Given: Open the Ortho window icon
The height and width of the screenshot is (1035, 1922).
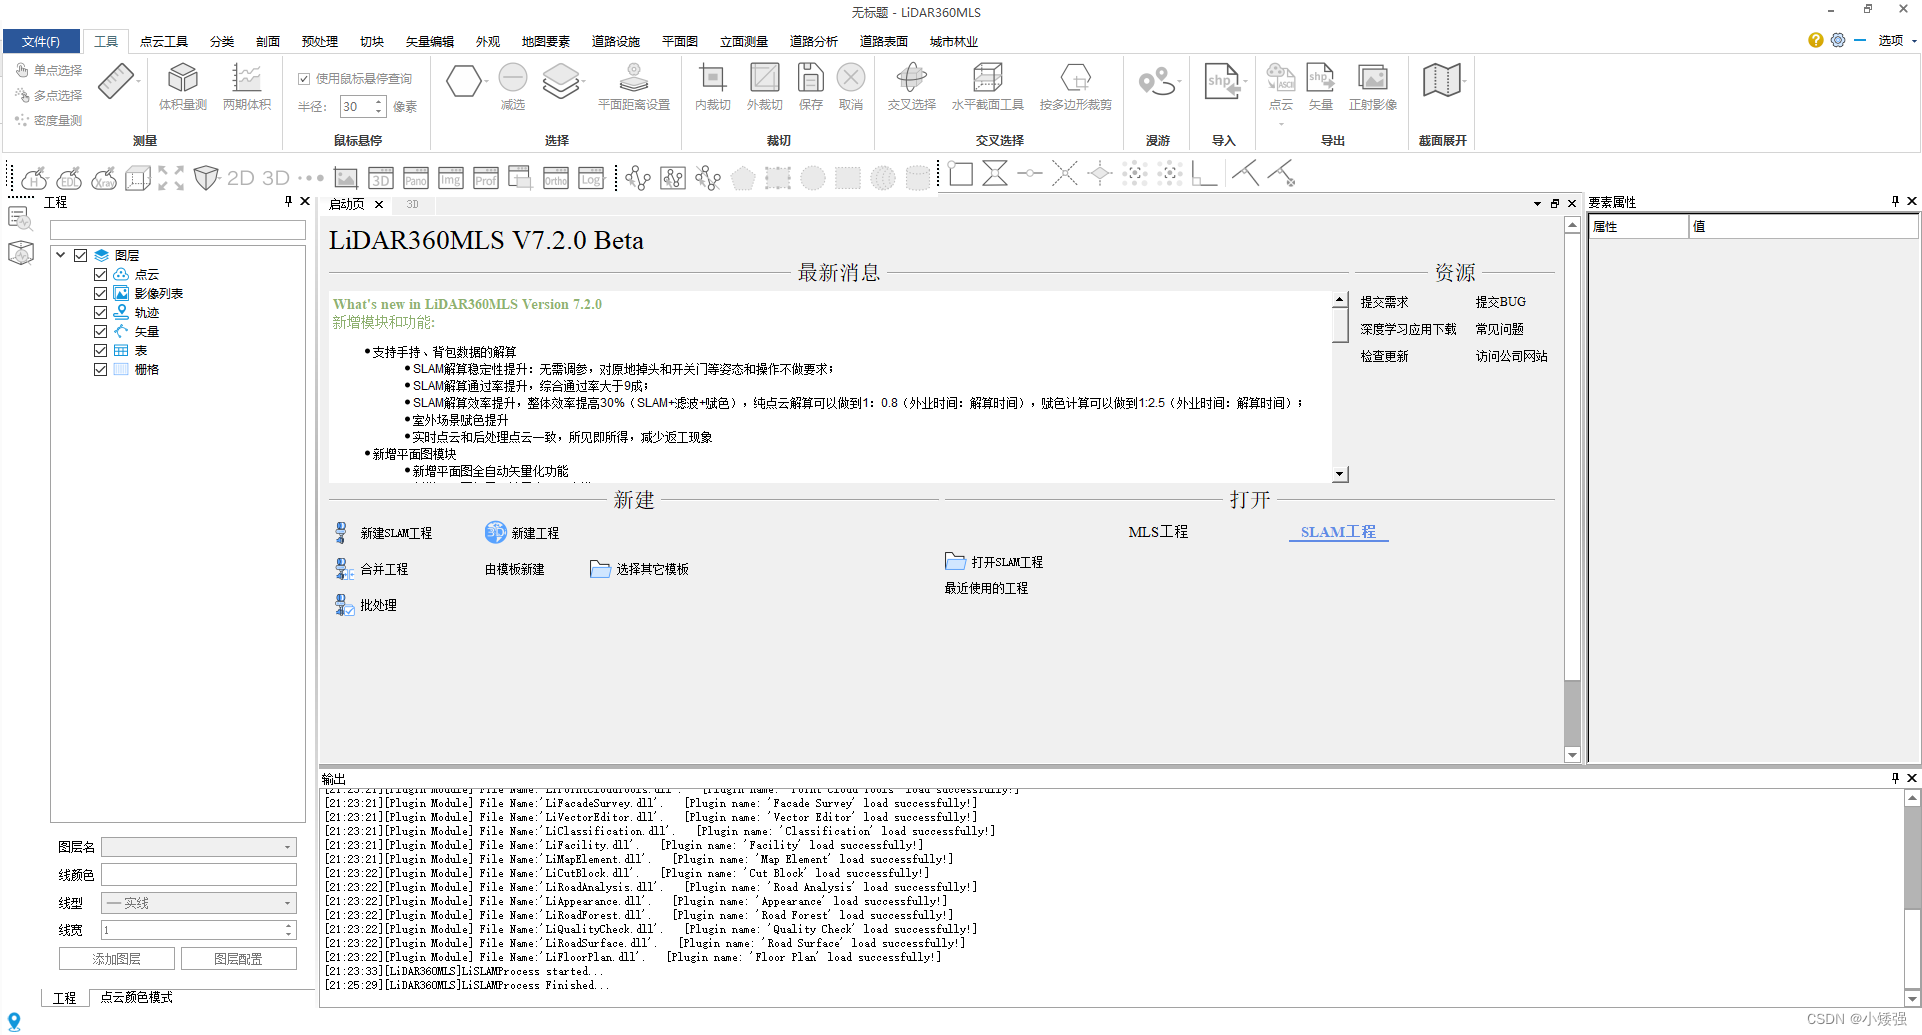Looking at the screenshot, I should click(x=556, y=178).
